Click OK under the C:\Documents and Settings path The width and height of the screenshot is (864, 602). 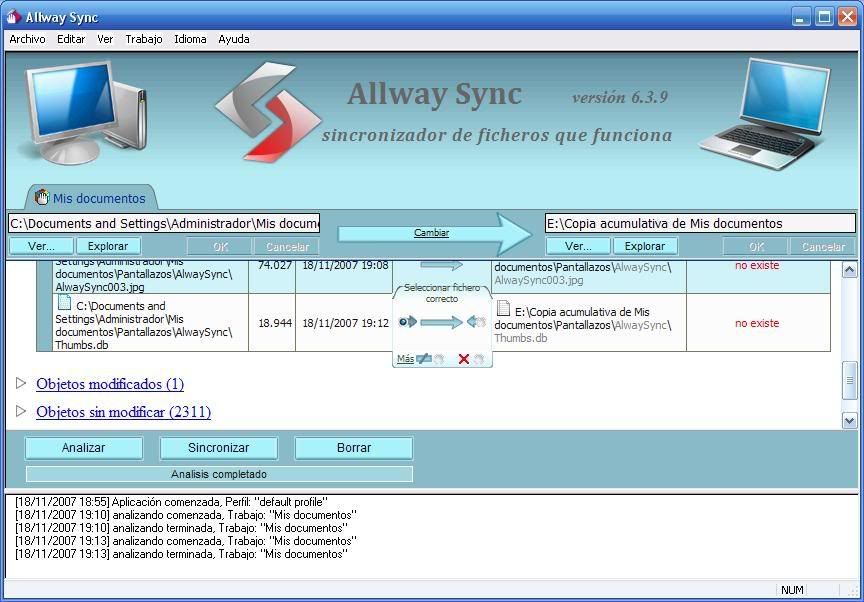220,247
